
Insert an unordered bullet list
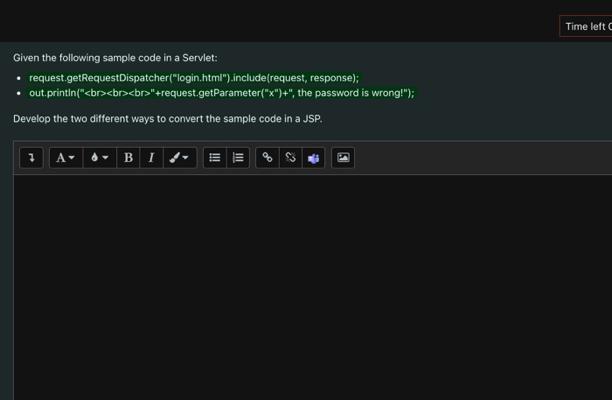(215, 158)
